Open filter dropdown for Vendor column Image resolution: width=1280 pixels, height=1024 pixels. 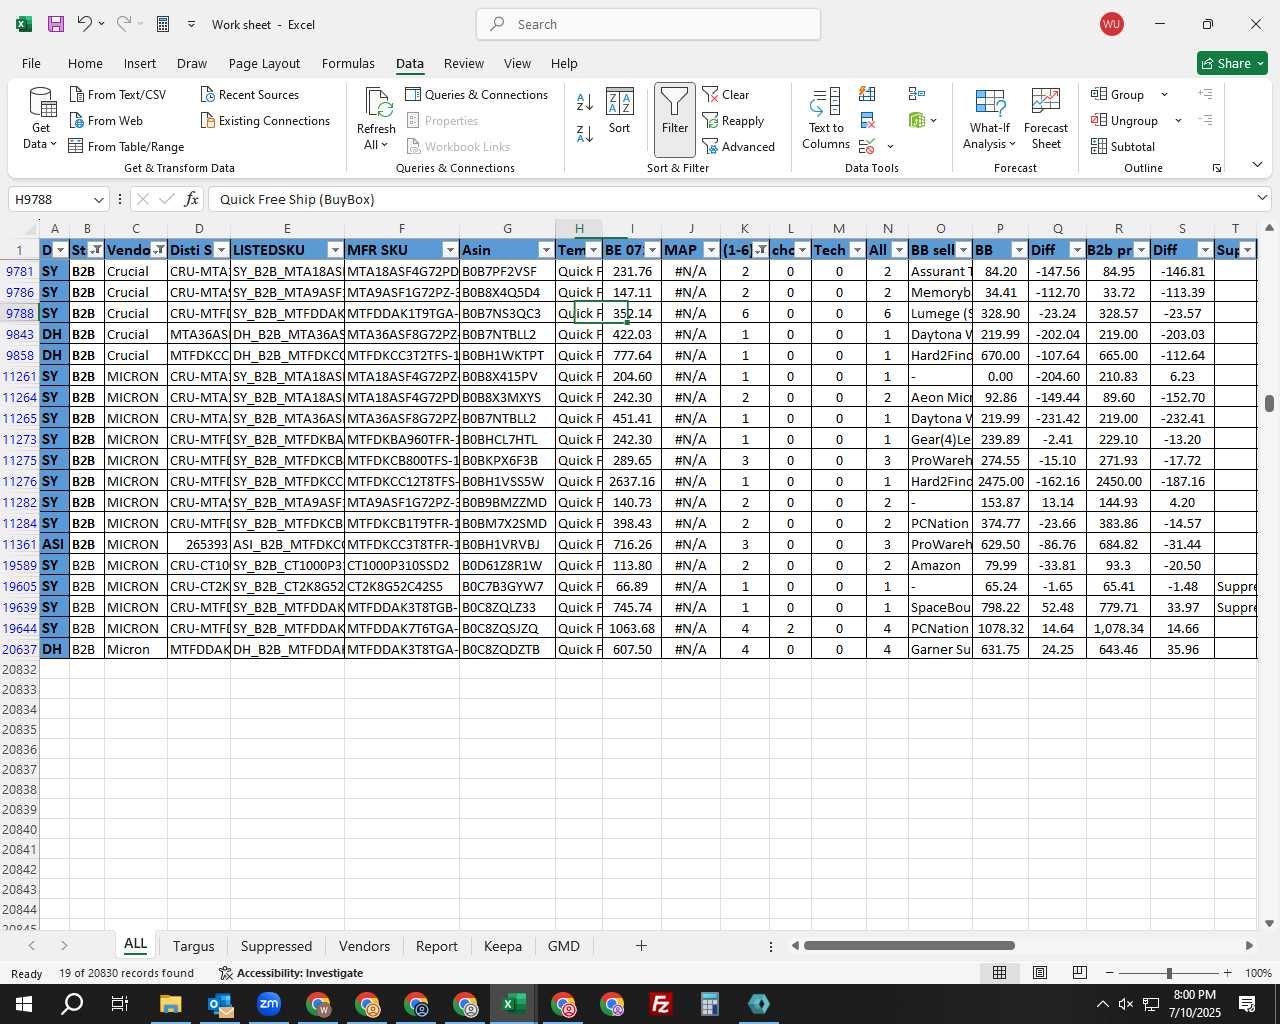click(x=159, y=250)
